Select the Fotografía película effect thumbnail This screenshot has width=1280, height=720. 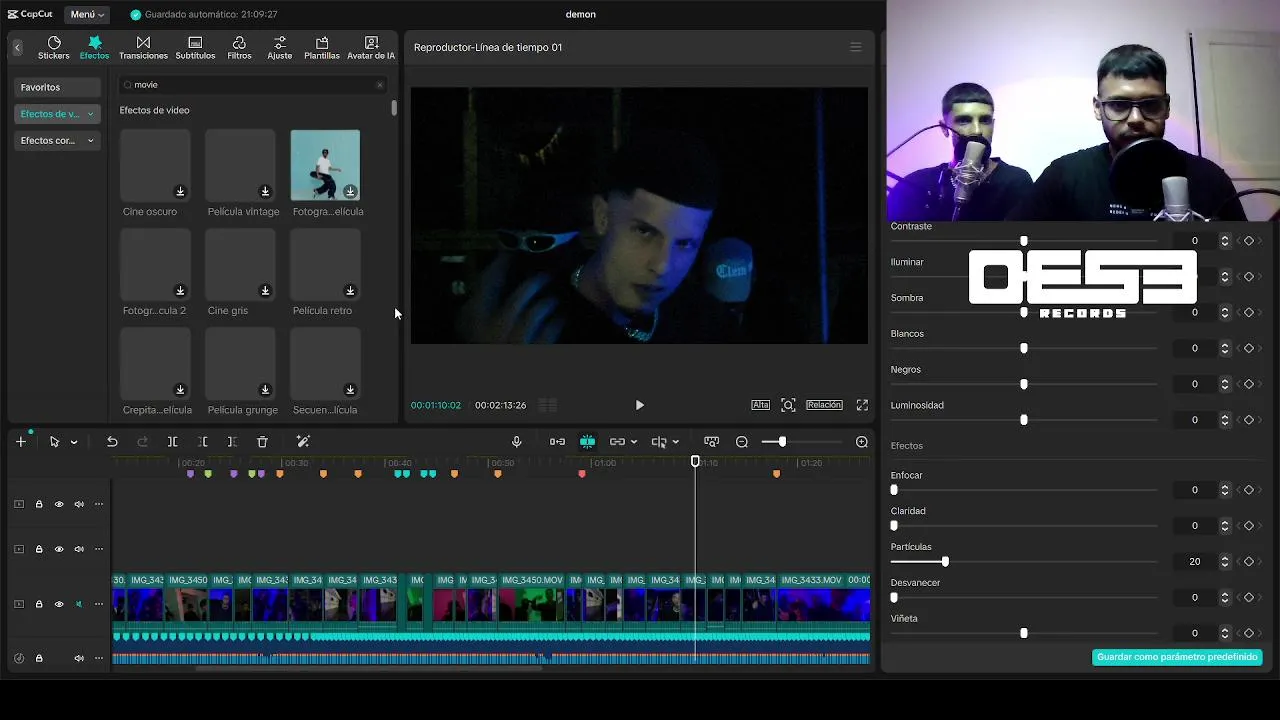tap(325, 165)
